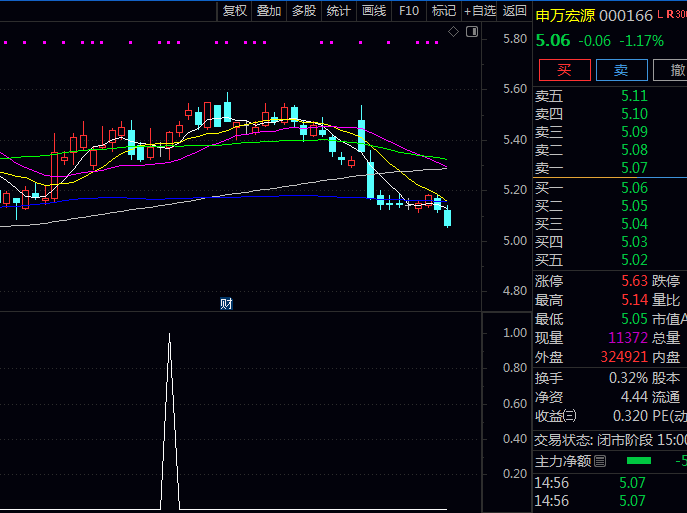Screen dimensions: 687x513
Task: Toggle the side panel layout icon
Action: (x=472, y=32)
